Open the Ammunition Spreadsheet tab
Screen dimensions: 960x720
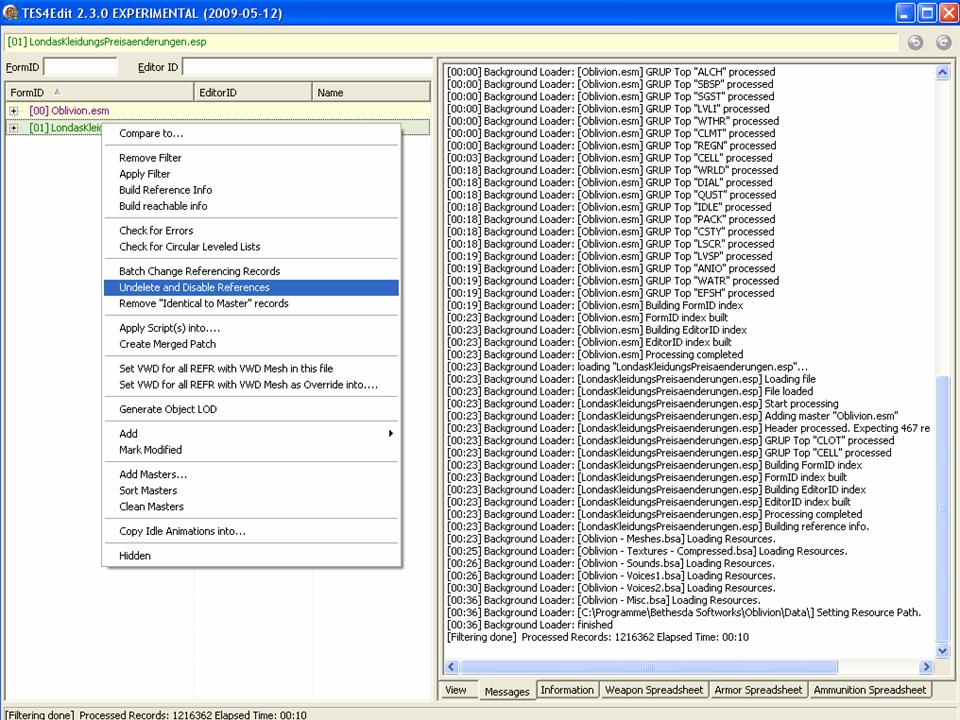point(869,690)
